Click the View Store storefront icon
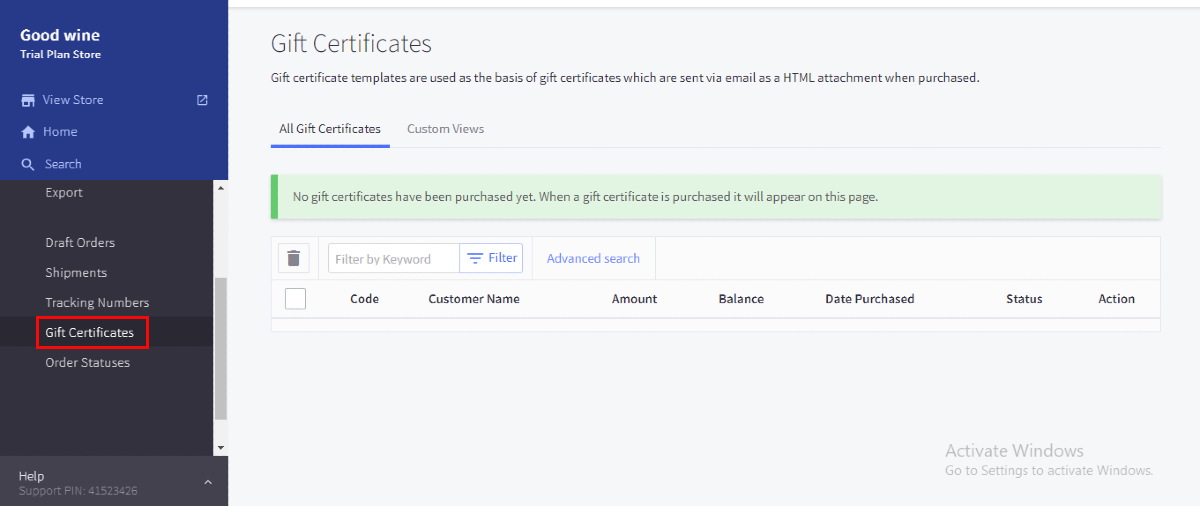Viewport: 1200px width, 506px height. (28, 100)
